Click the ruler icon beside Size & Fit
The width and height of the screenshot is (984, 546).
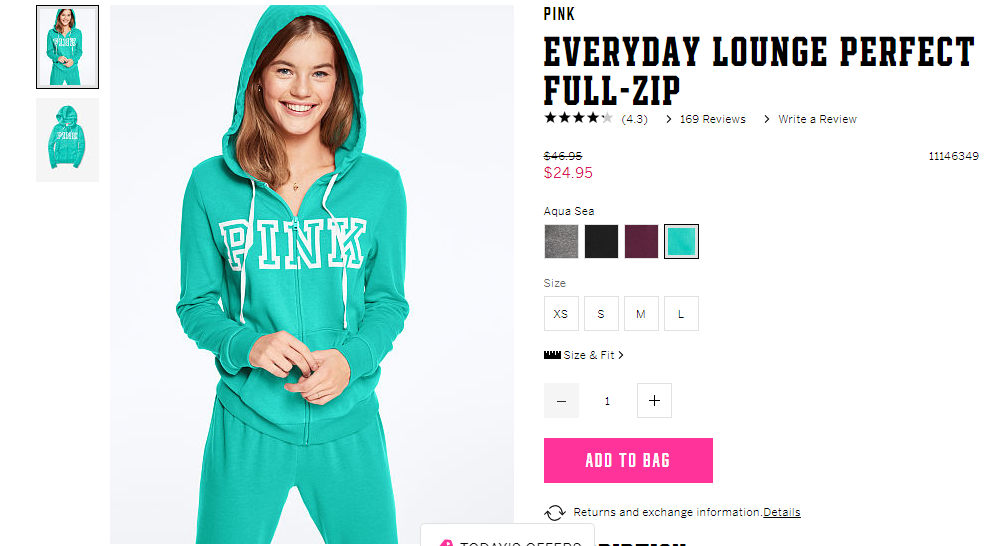552,355
